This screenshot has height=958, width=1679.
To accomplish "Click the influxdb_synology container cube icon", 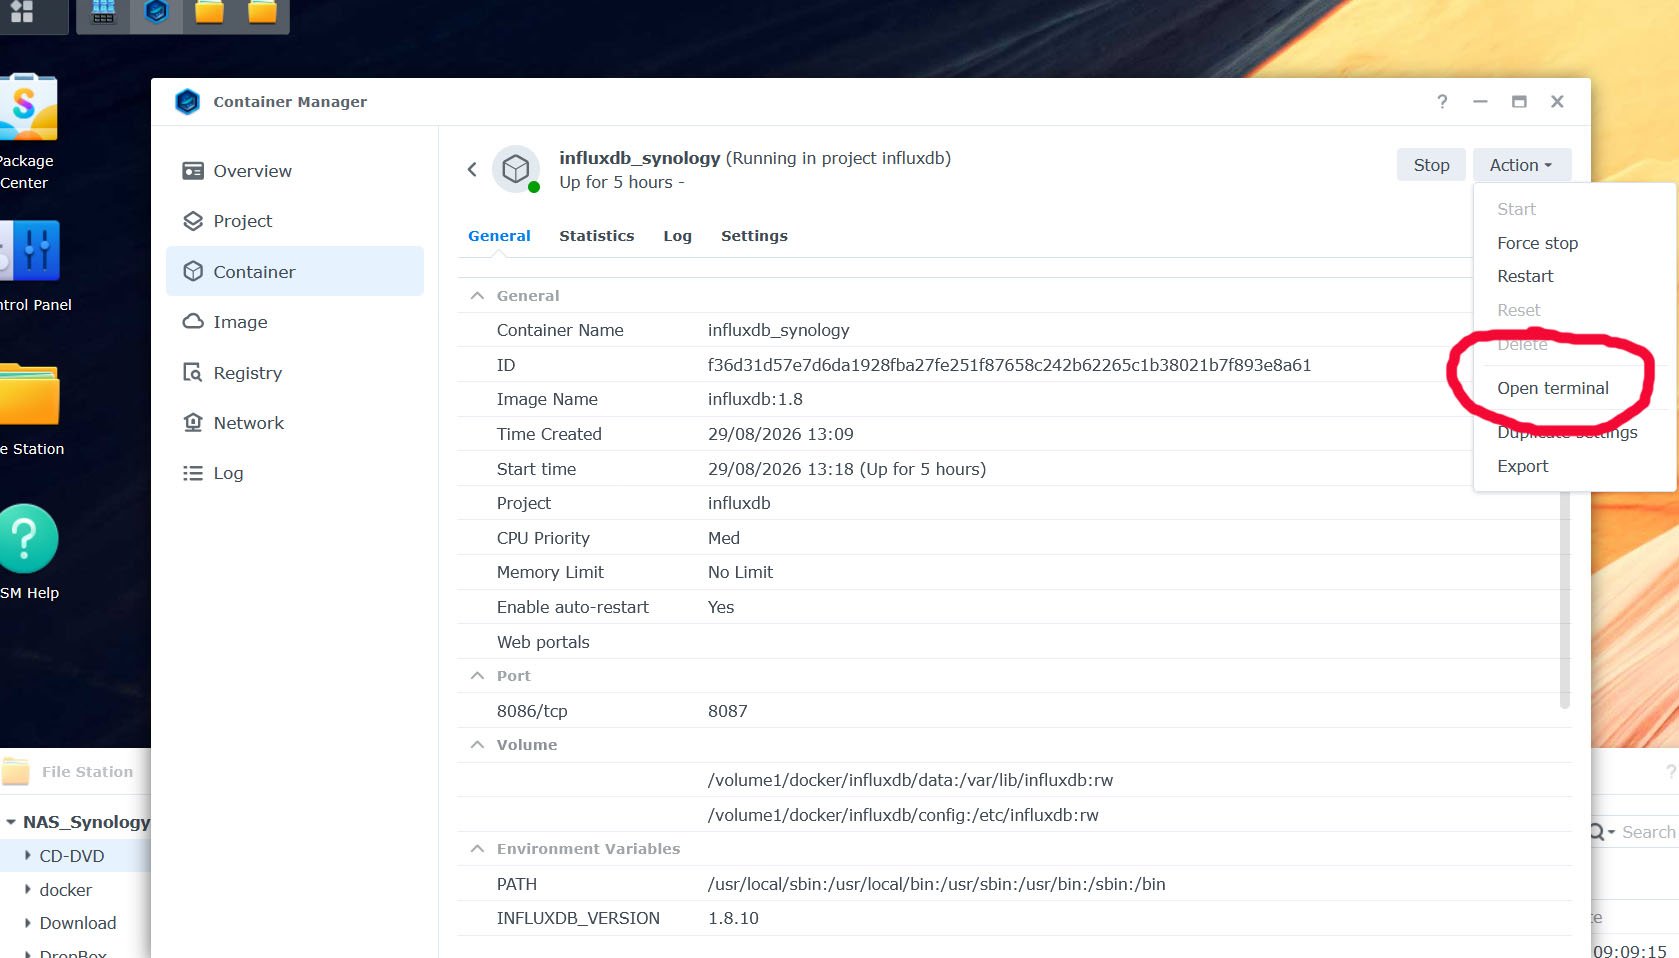I will point(516,170).
